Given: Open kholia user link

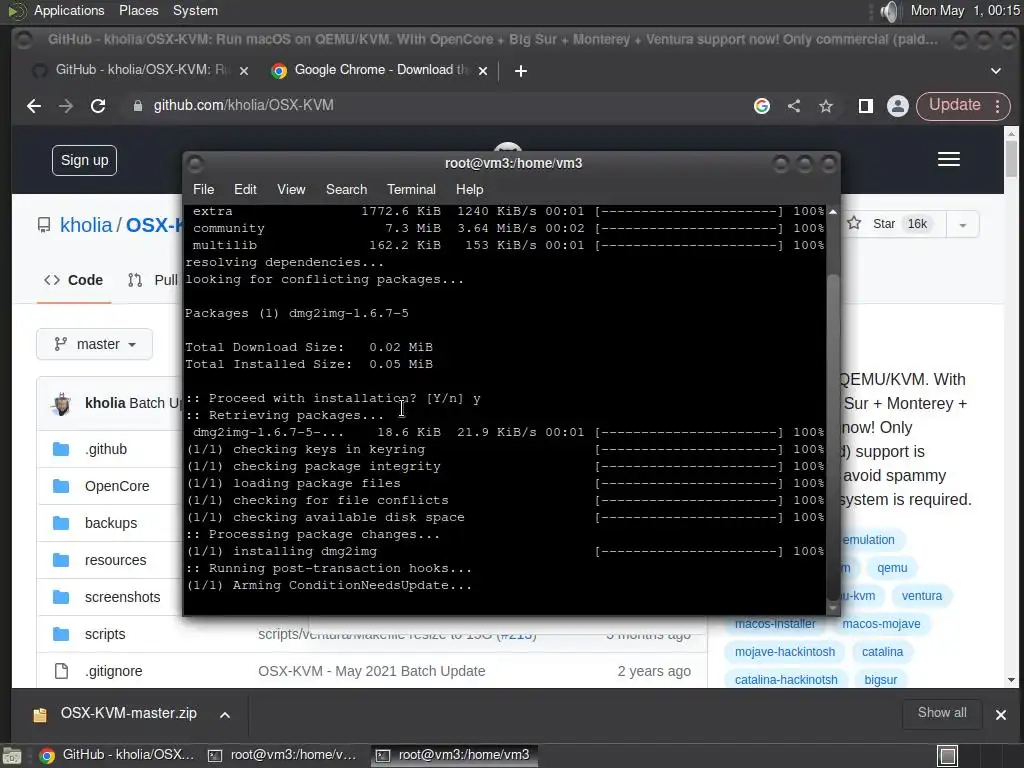Looking at the screenshot, I should 86,225.
